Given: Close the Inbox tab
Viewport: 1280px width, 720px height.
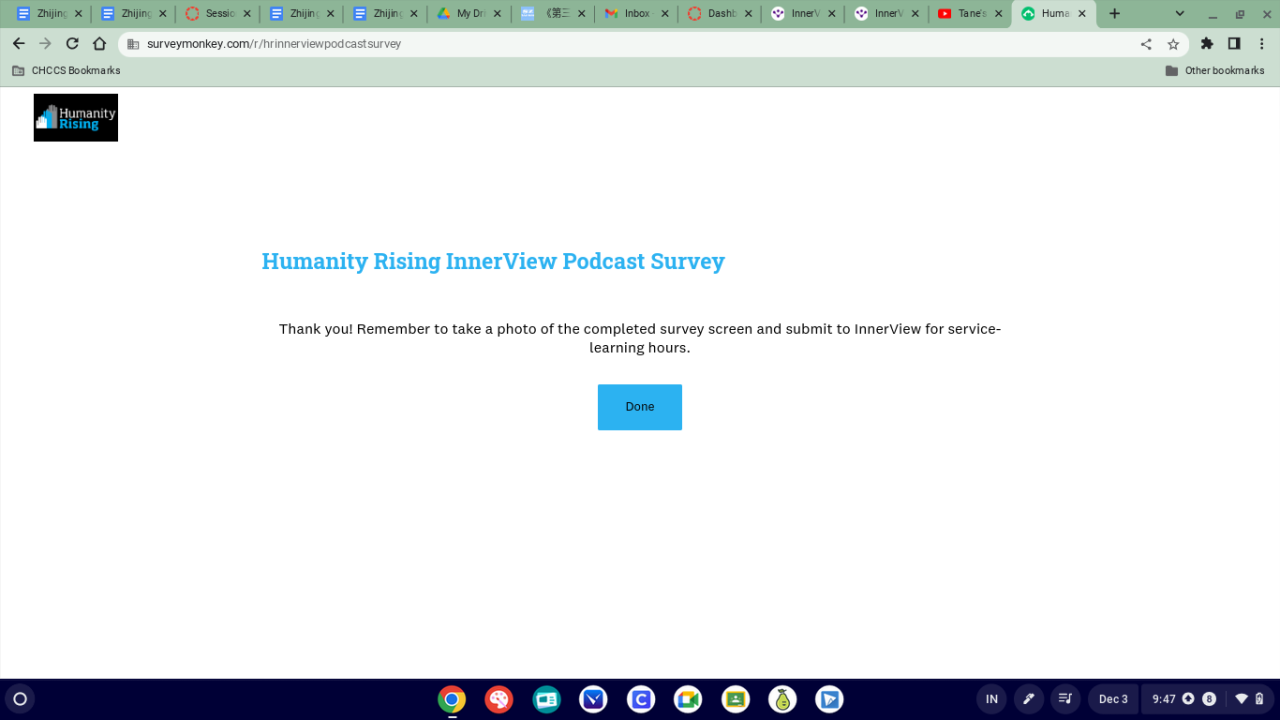Looking at the screenshot, I should (665, 14).
